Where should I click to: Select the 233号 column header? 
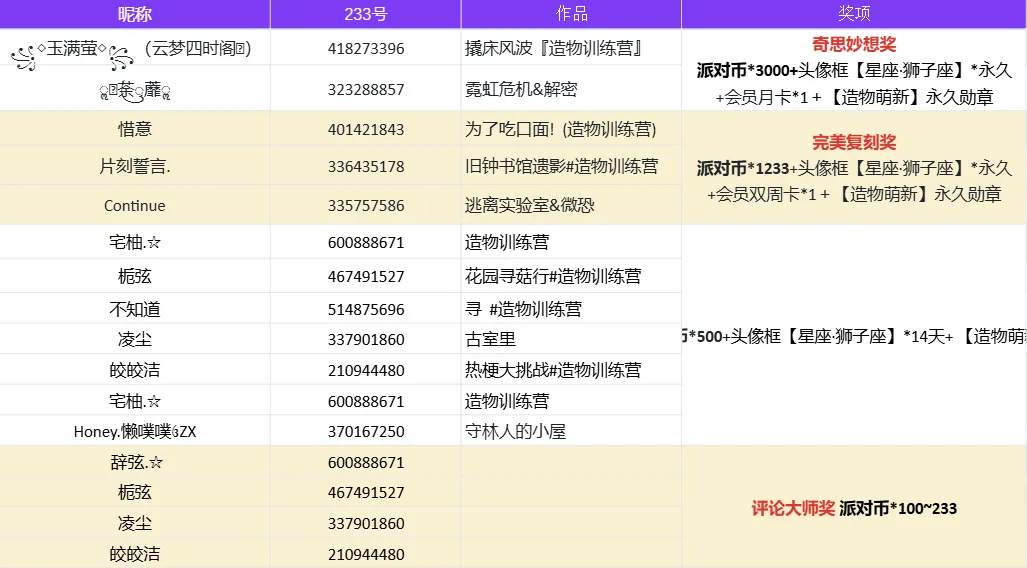pyautogui.click(x=365, y=14)
